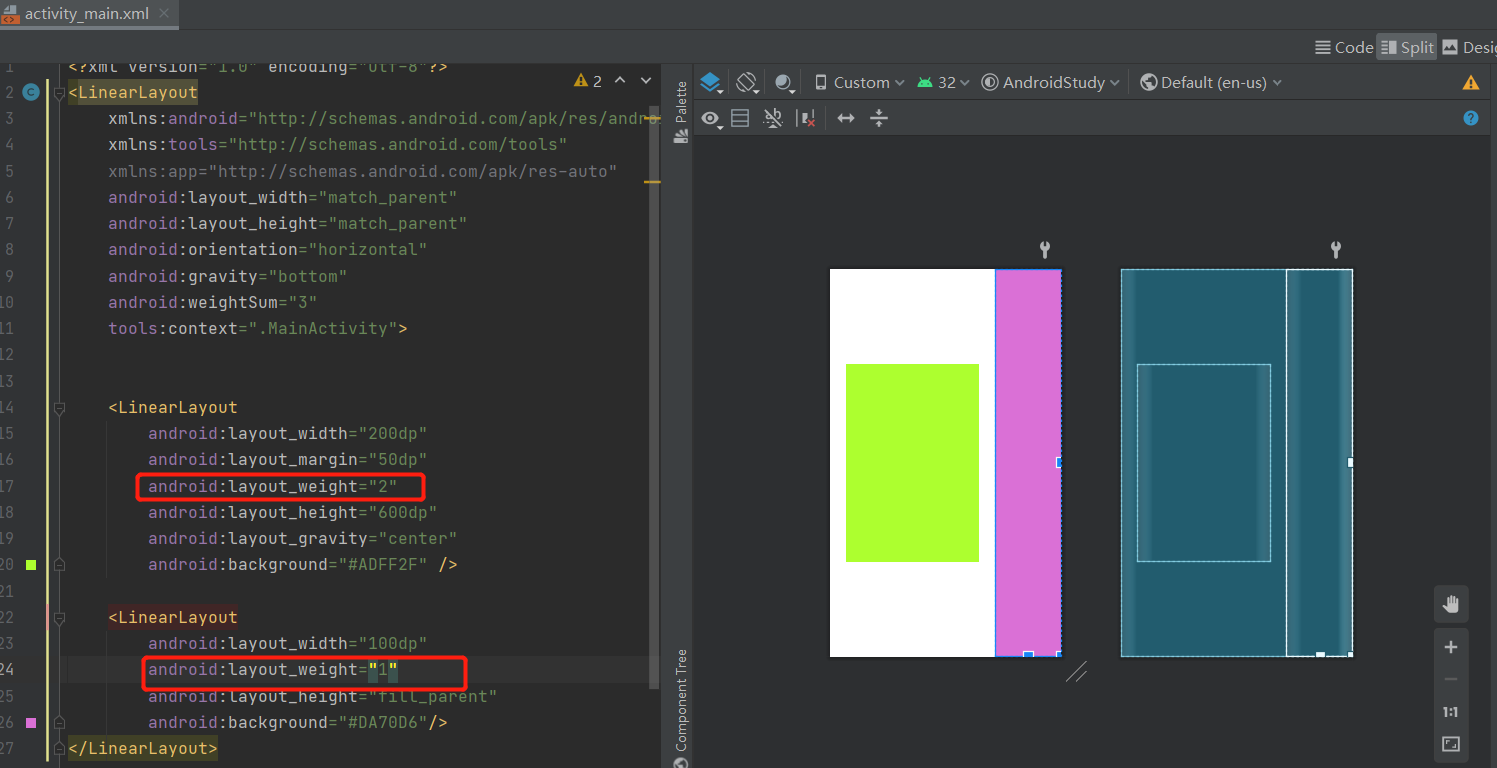Screen dimensions: 1497x768
Task: Click the fold end marker on line 20
Action: (x=59, y=564)
